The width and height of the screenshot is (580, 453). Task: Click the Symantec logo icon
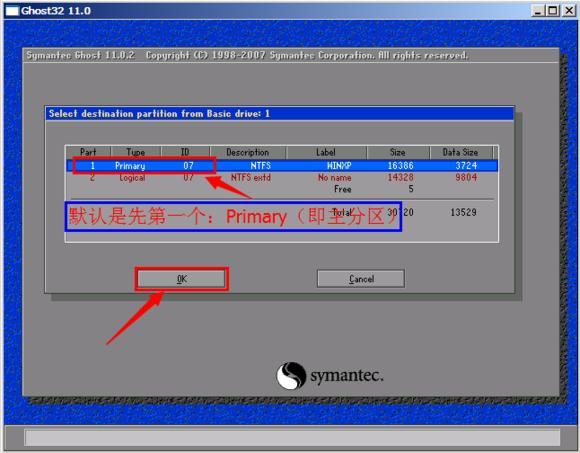(x=291, y=375)
